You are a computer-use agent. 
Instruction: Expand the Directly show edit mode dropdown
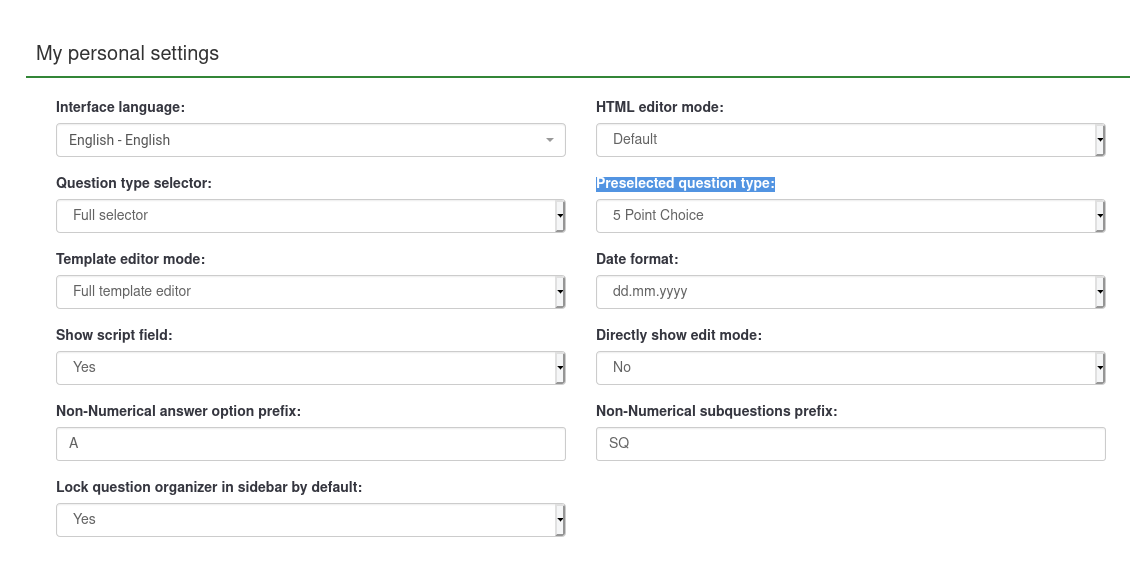coord(850,368)
